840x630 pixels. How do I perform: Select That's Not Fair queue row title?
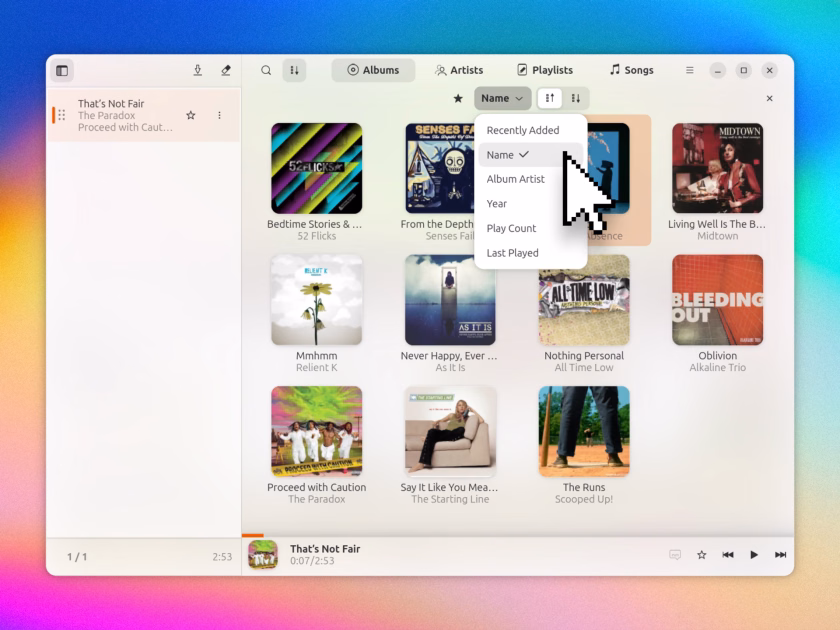pos(111,103)
